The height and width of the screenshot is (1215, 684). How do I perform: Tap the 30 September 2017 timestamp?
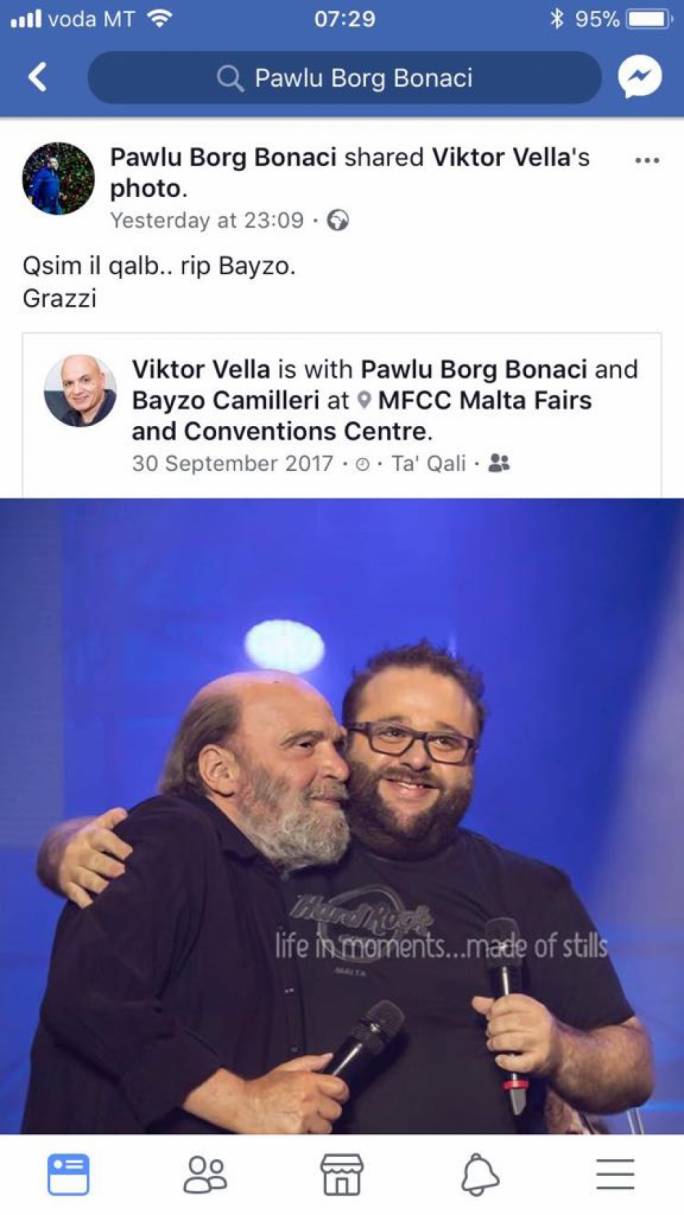(232, 464)
